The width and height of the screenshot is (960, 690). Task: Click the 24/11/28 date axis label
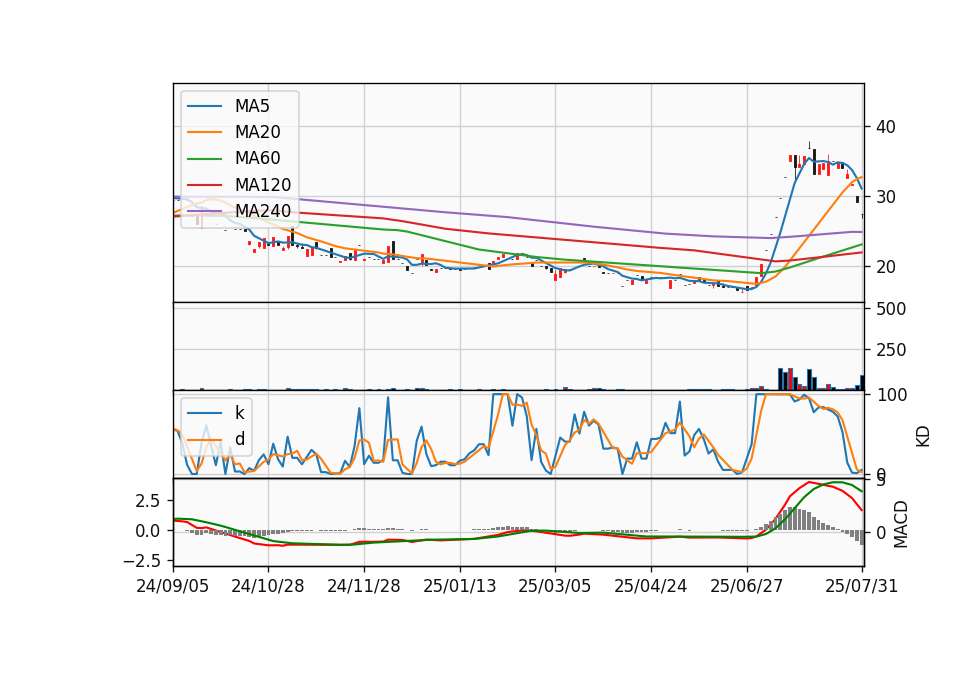364,586
